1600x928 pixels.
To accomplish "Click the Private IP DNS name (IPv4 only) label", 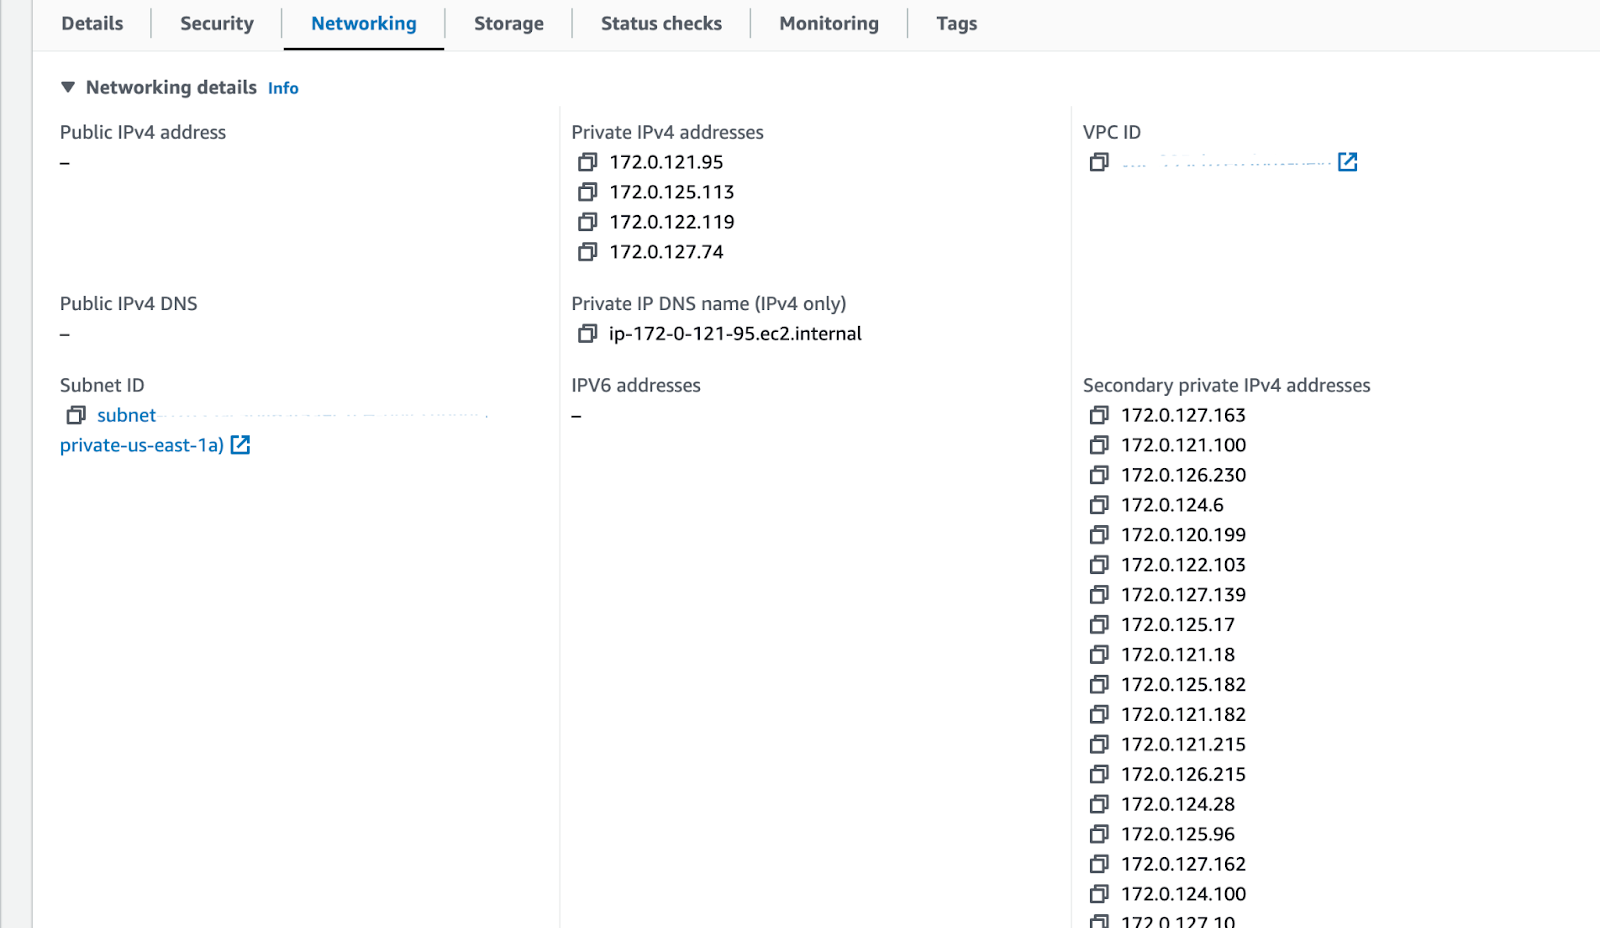I will point(708,304).
